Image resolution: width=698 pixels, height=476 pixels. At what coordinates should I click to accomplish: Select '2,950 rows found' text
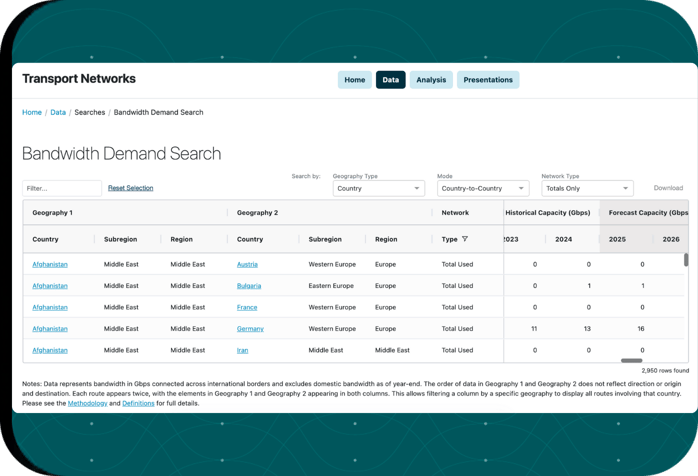coord(665,370)
